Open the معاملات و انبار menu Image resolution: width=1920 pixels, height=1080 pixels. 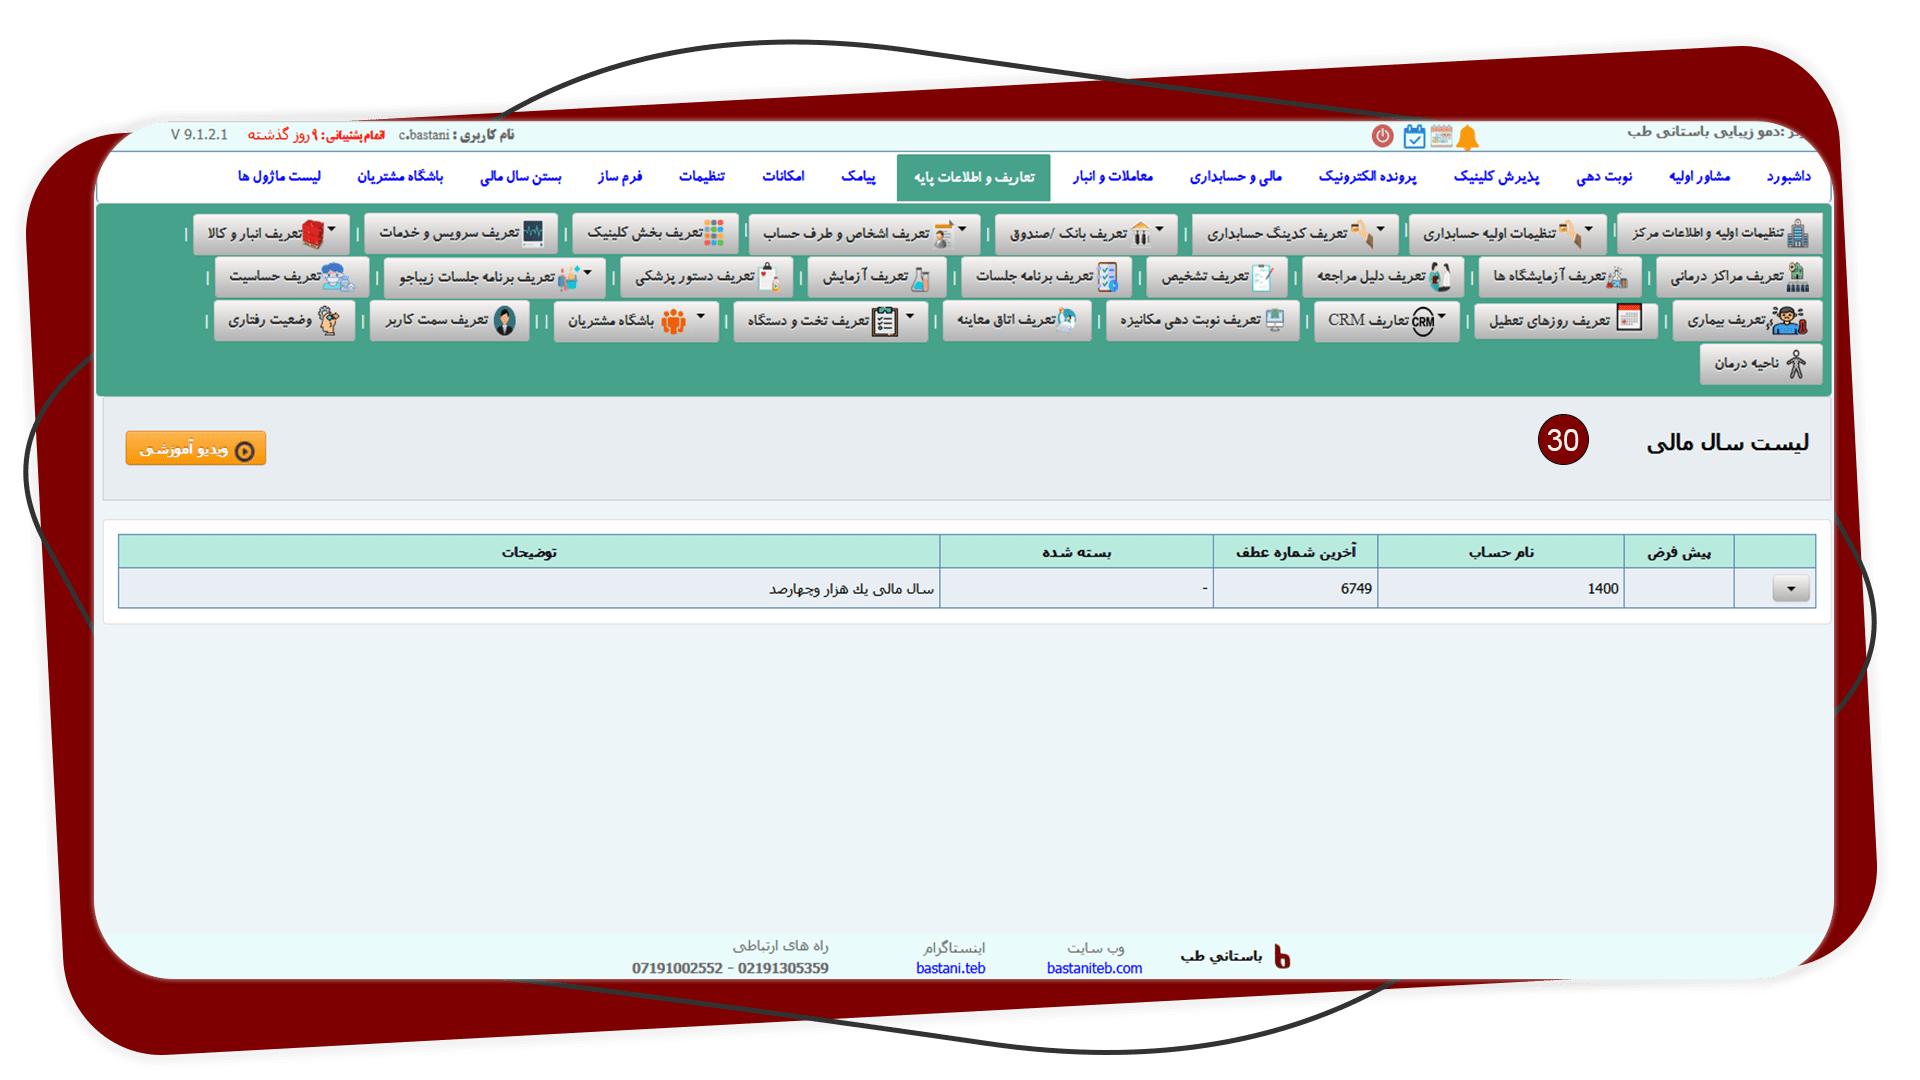1112,176
